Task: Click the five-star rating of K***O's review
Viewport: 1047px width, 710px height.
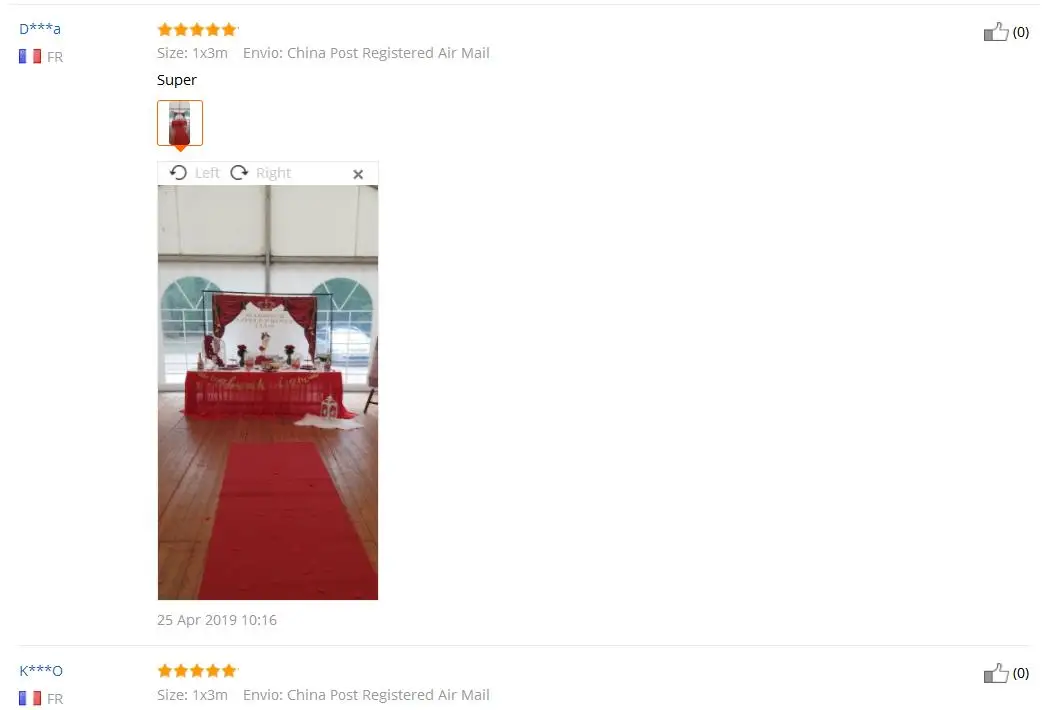Action: point(198,671)
